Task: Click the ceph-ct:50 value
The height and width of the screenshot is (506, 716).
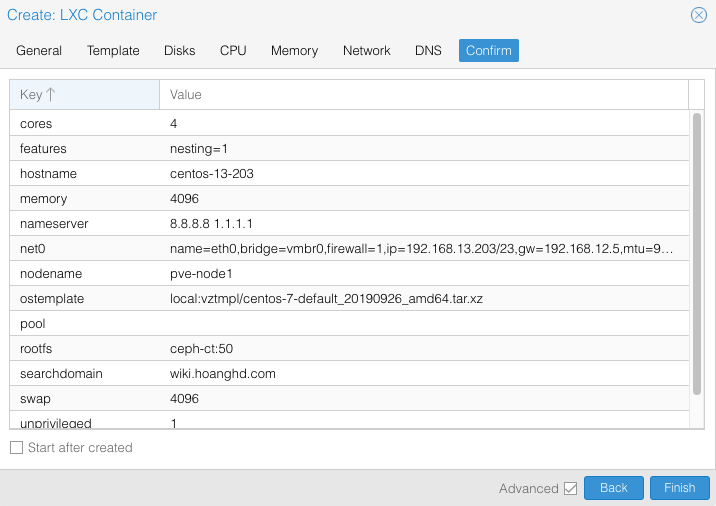Action: click(201, 348)
